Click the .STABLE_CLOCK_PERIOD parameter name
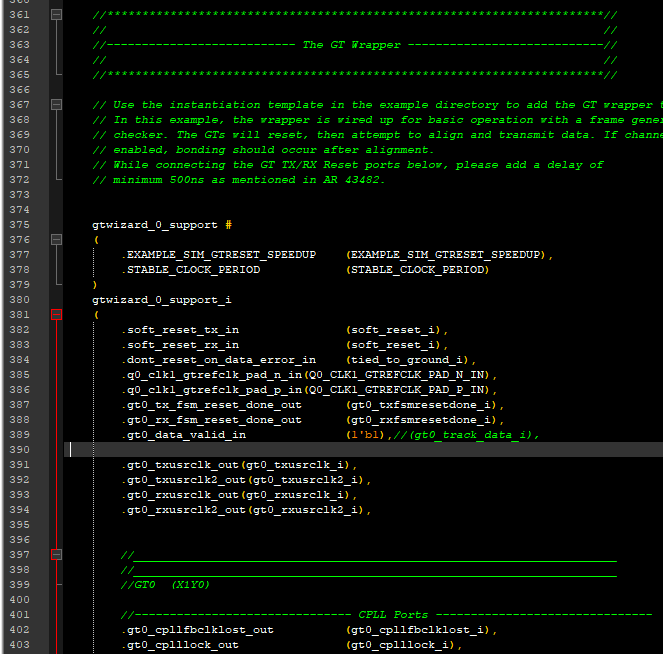 pyautogui.click(x=191, y=270)
